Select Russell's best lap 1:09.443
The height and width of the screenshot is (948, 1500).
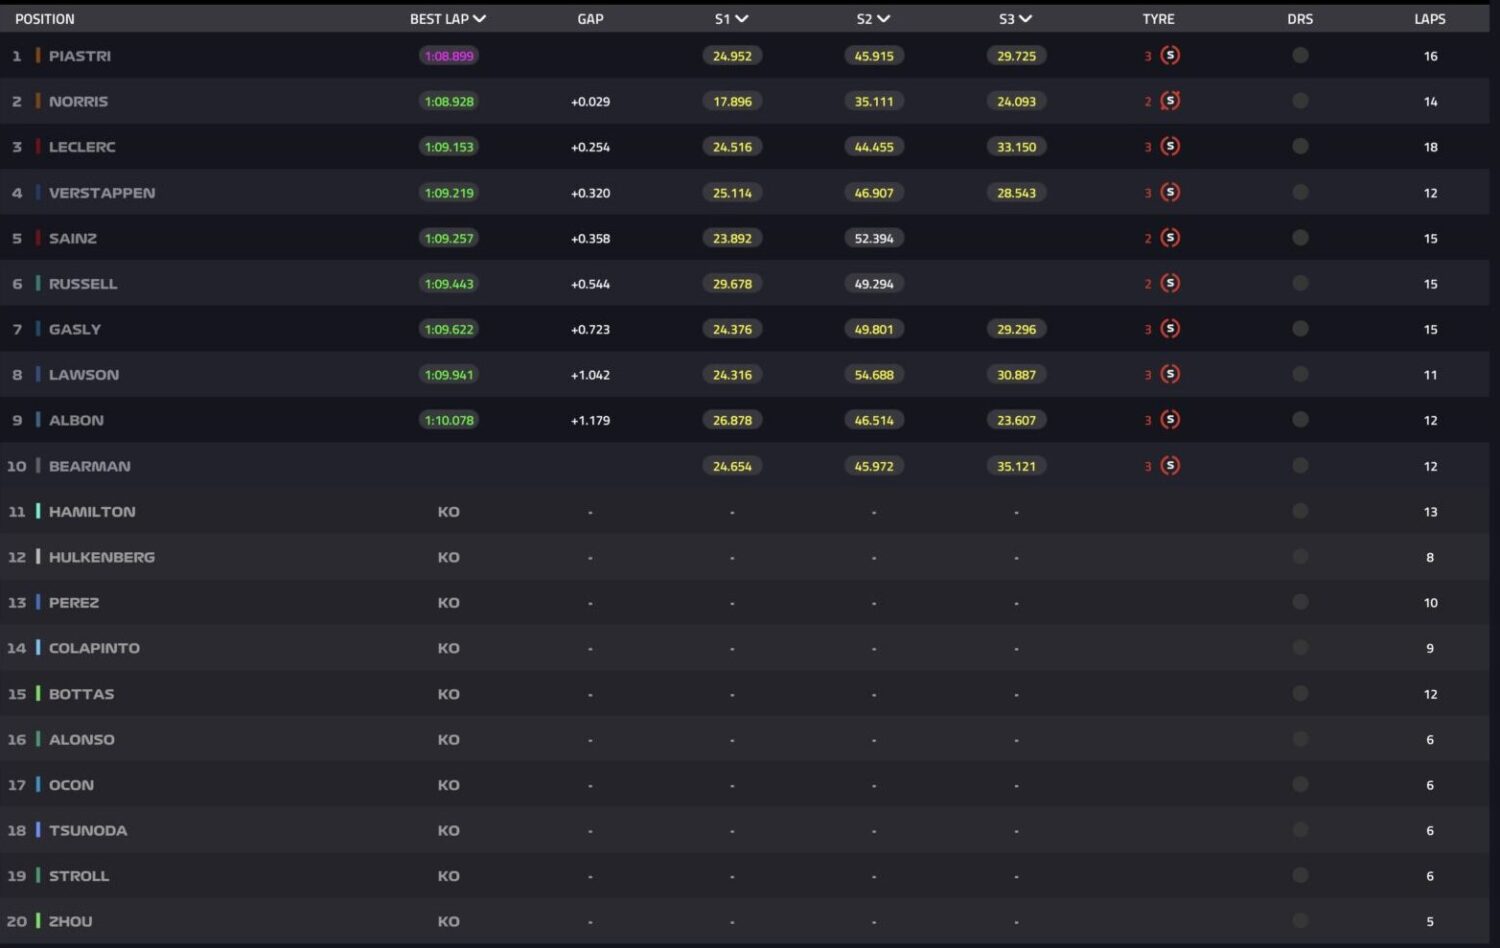coord(449,284)
